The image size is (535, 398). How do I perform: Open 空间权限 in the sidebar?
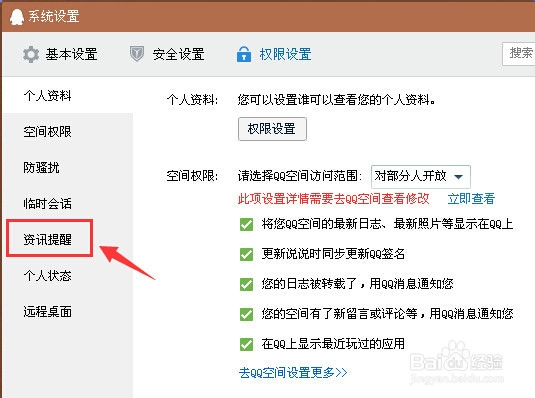[x=47, y=132]
